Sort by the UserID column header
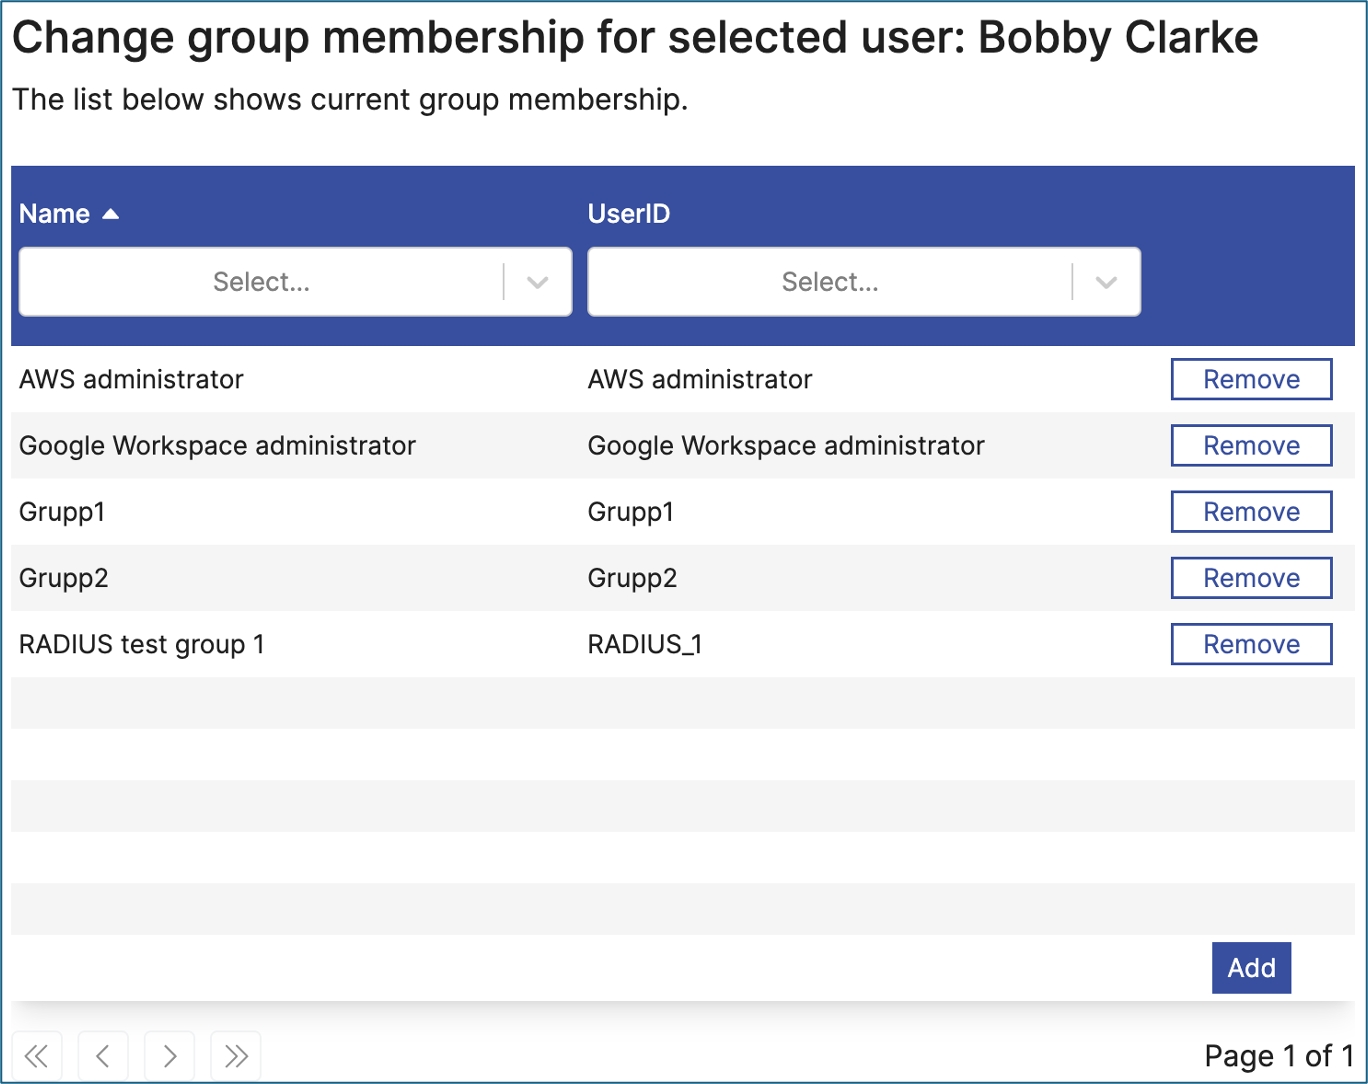This screenshot has height=1084, width=1368. tap(629, 214)
